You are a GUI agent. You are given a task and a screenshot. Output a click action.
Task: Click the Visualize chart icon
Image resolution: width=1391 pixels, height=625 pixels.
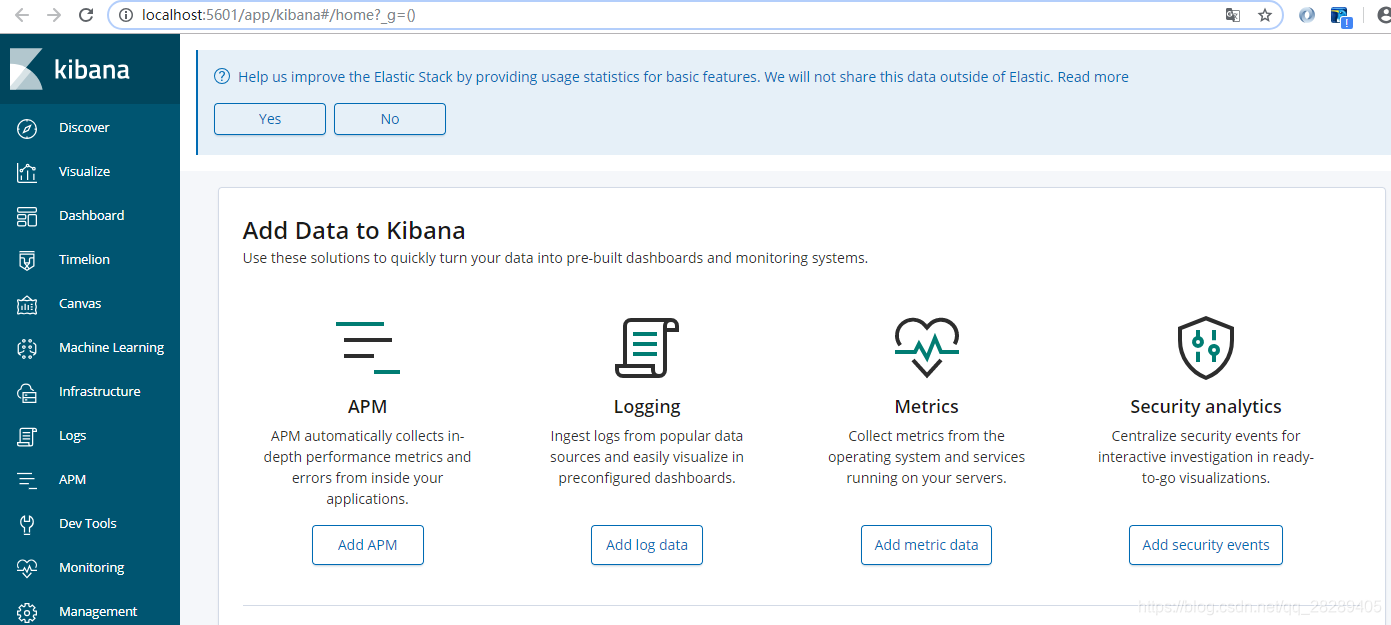pos(27,172)
